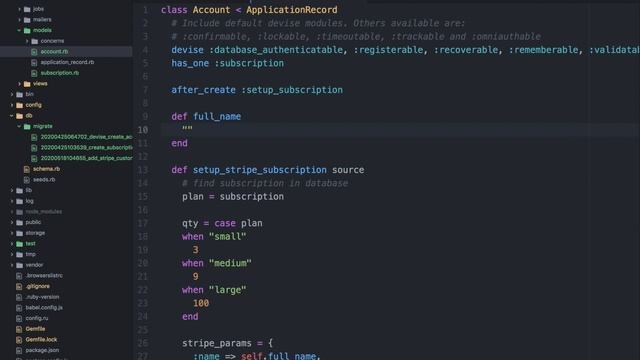Click the 'when "large"' line

point(214,290)
